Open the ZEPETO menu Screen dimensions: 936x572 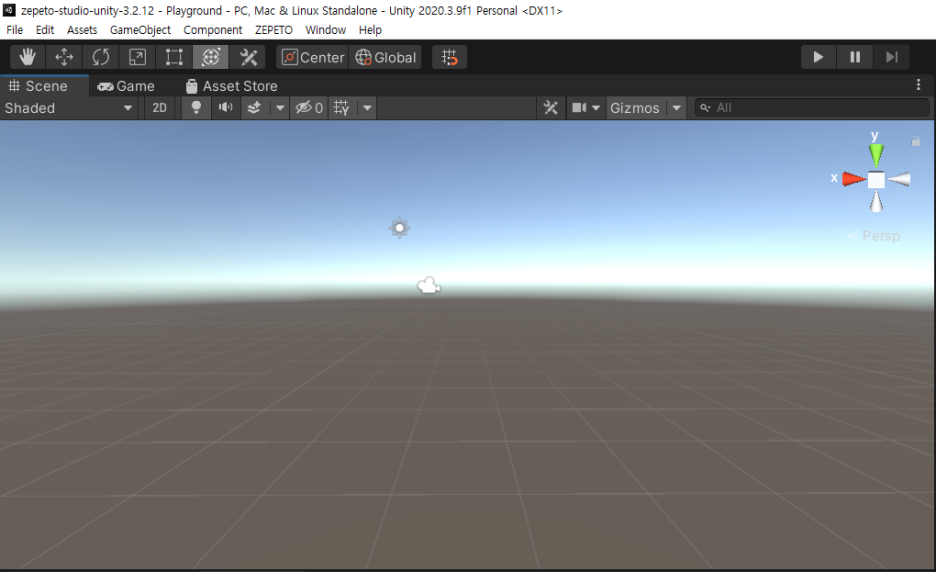(273, 30)
